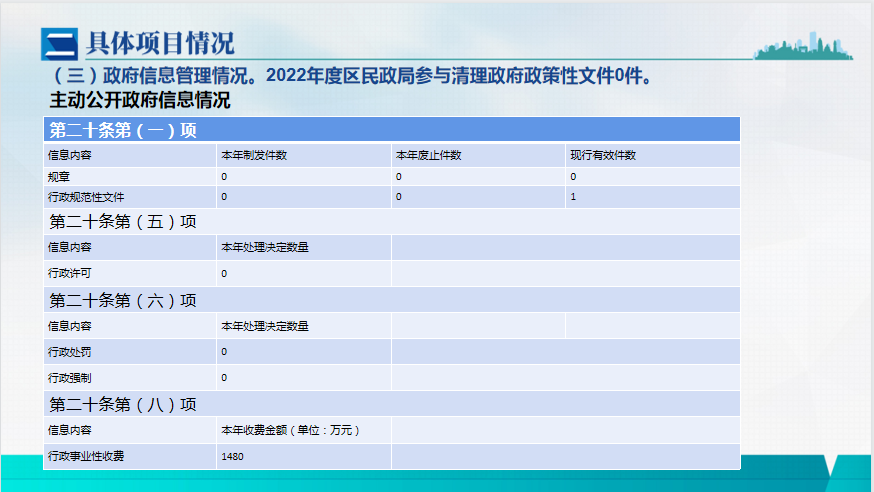This screenshot has width=874, height=492.
Task: Click the 行政许可 row label
Action: click(70, 274)
